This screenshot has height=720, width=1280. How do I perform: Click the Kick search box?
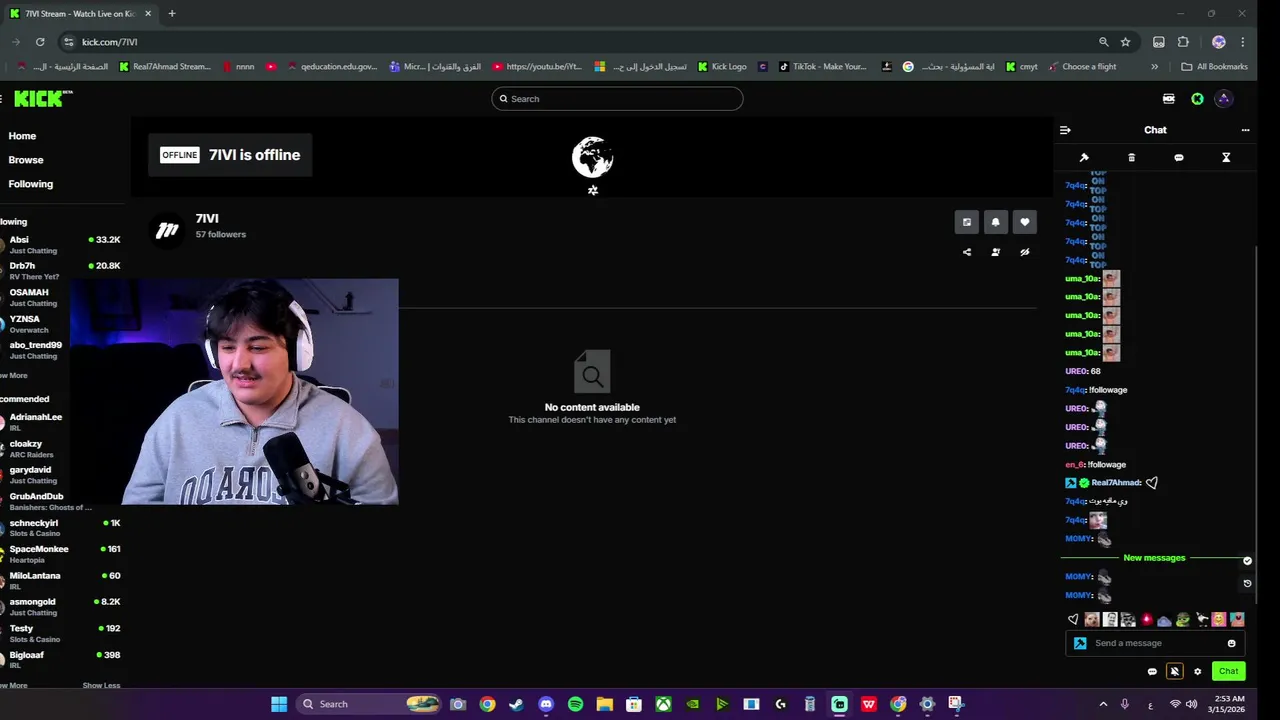click(617, 99)
